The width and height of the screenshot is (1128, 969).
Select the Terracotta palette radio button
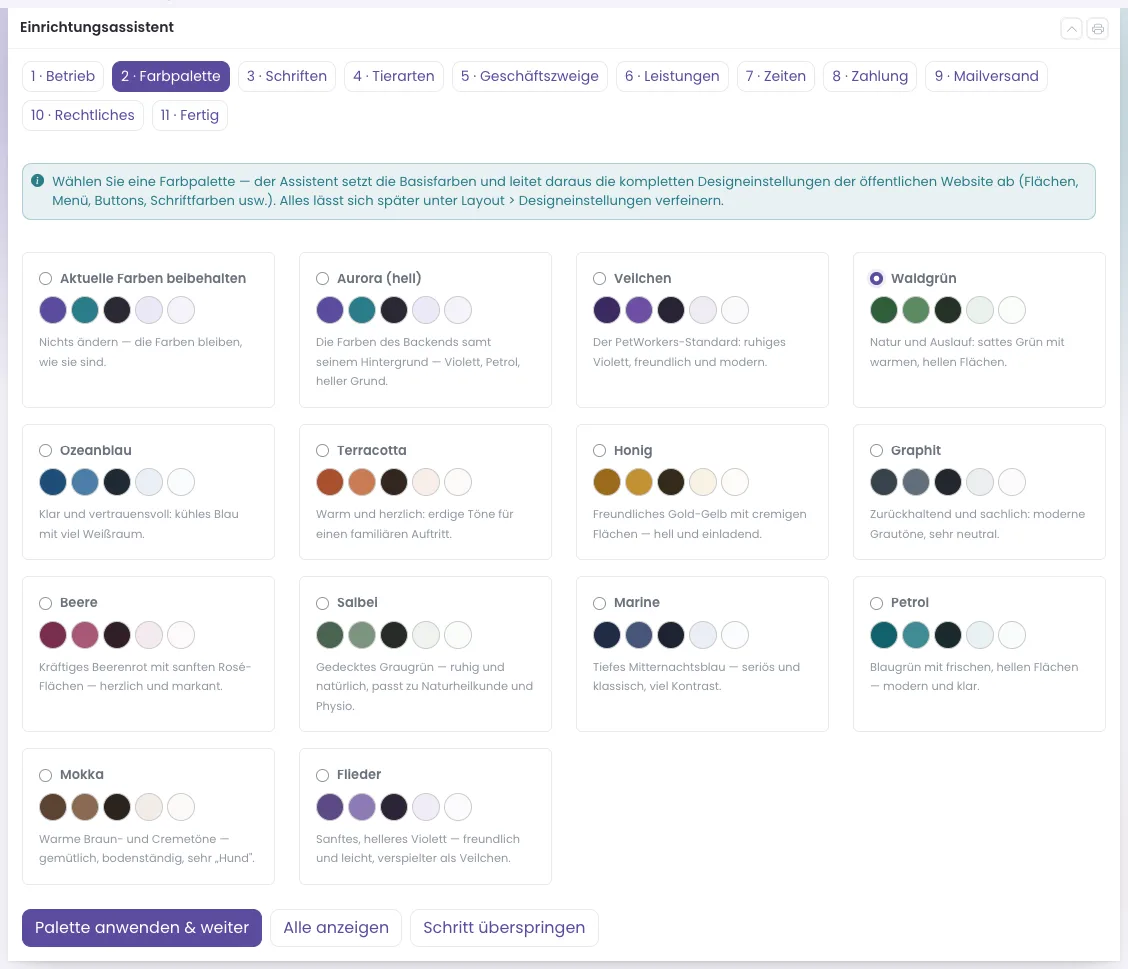[322, 450]
